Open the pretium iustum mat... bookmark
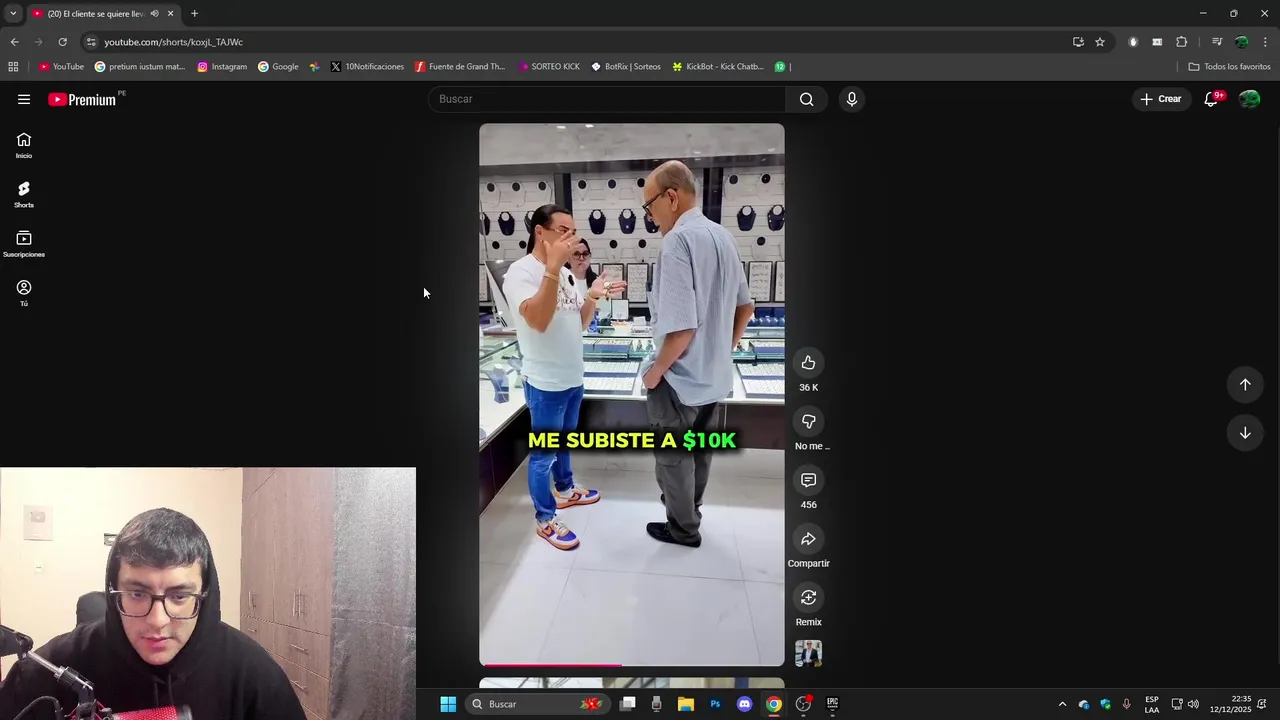Screen dimensions: 1280x720 point(140,67)
